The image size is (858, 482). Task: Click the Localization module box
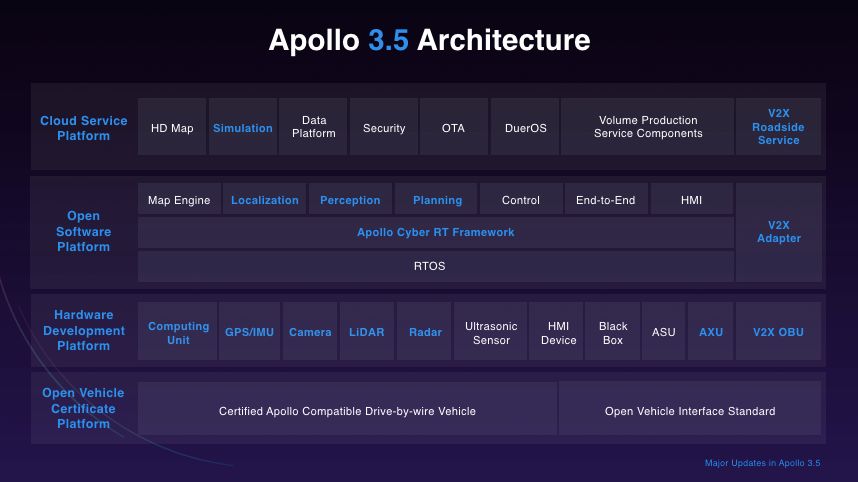264,200
